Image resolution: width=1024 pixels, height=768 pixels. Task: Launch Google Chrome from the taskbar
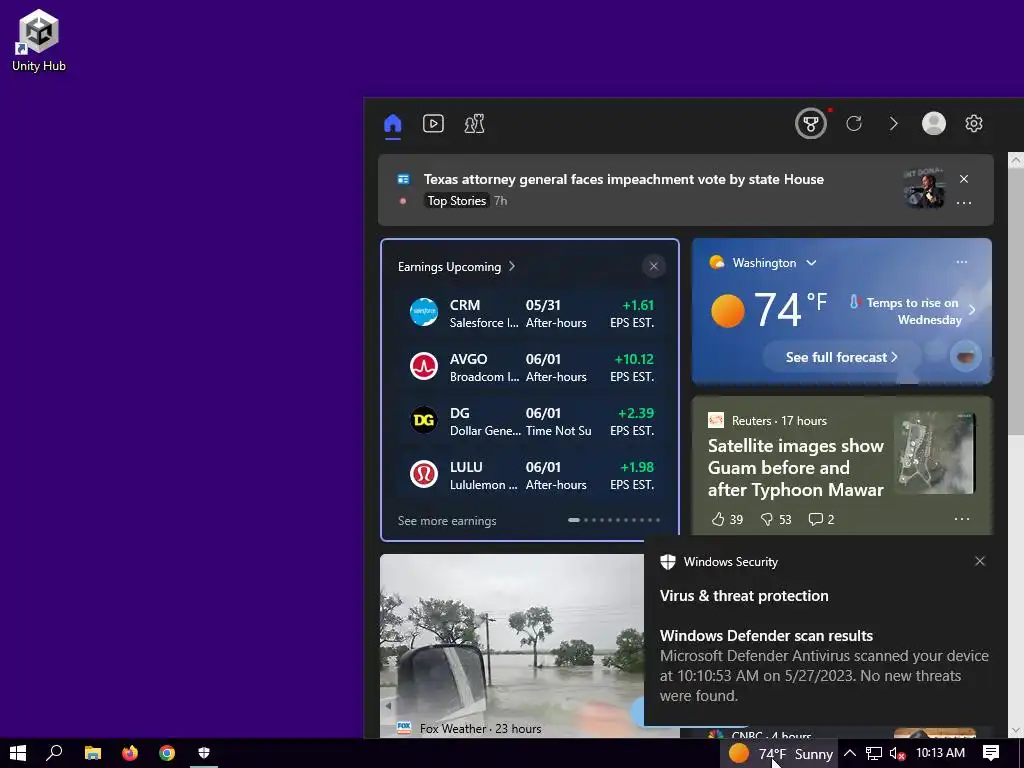point(167,753)
